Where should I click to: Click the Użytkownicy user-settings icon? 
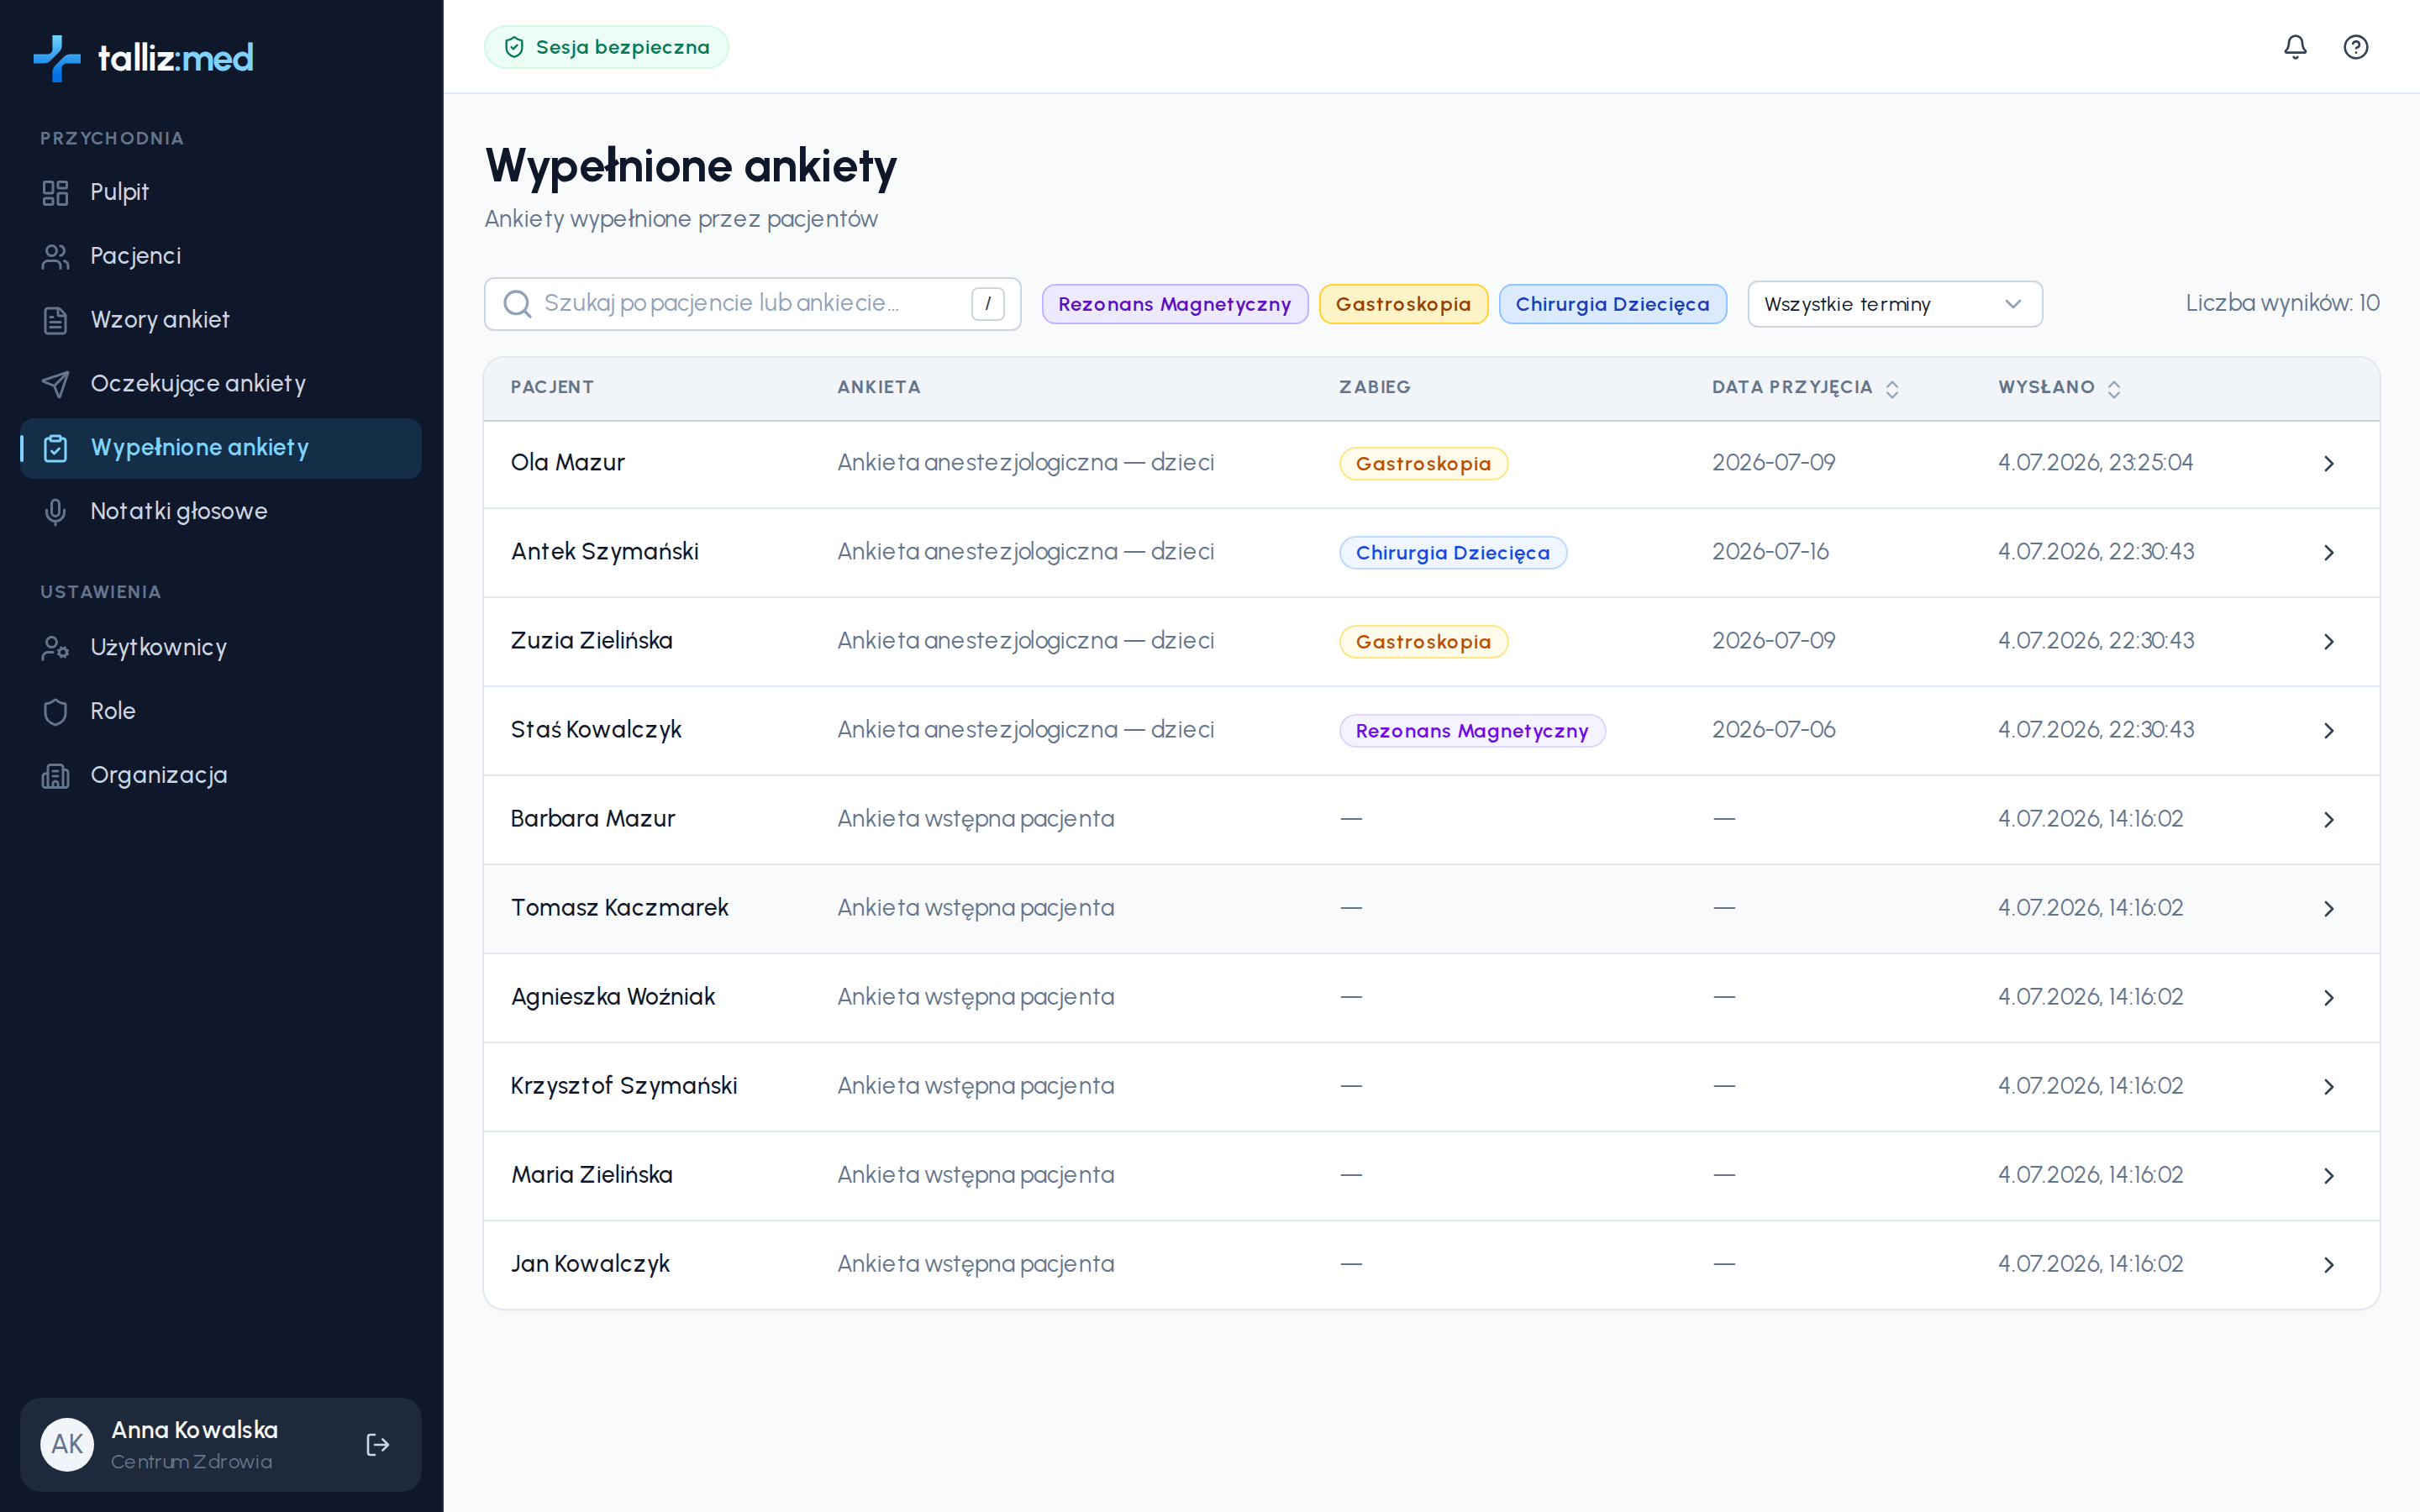pyautogui.click(x=55, y=648)
